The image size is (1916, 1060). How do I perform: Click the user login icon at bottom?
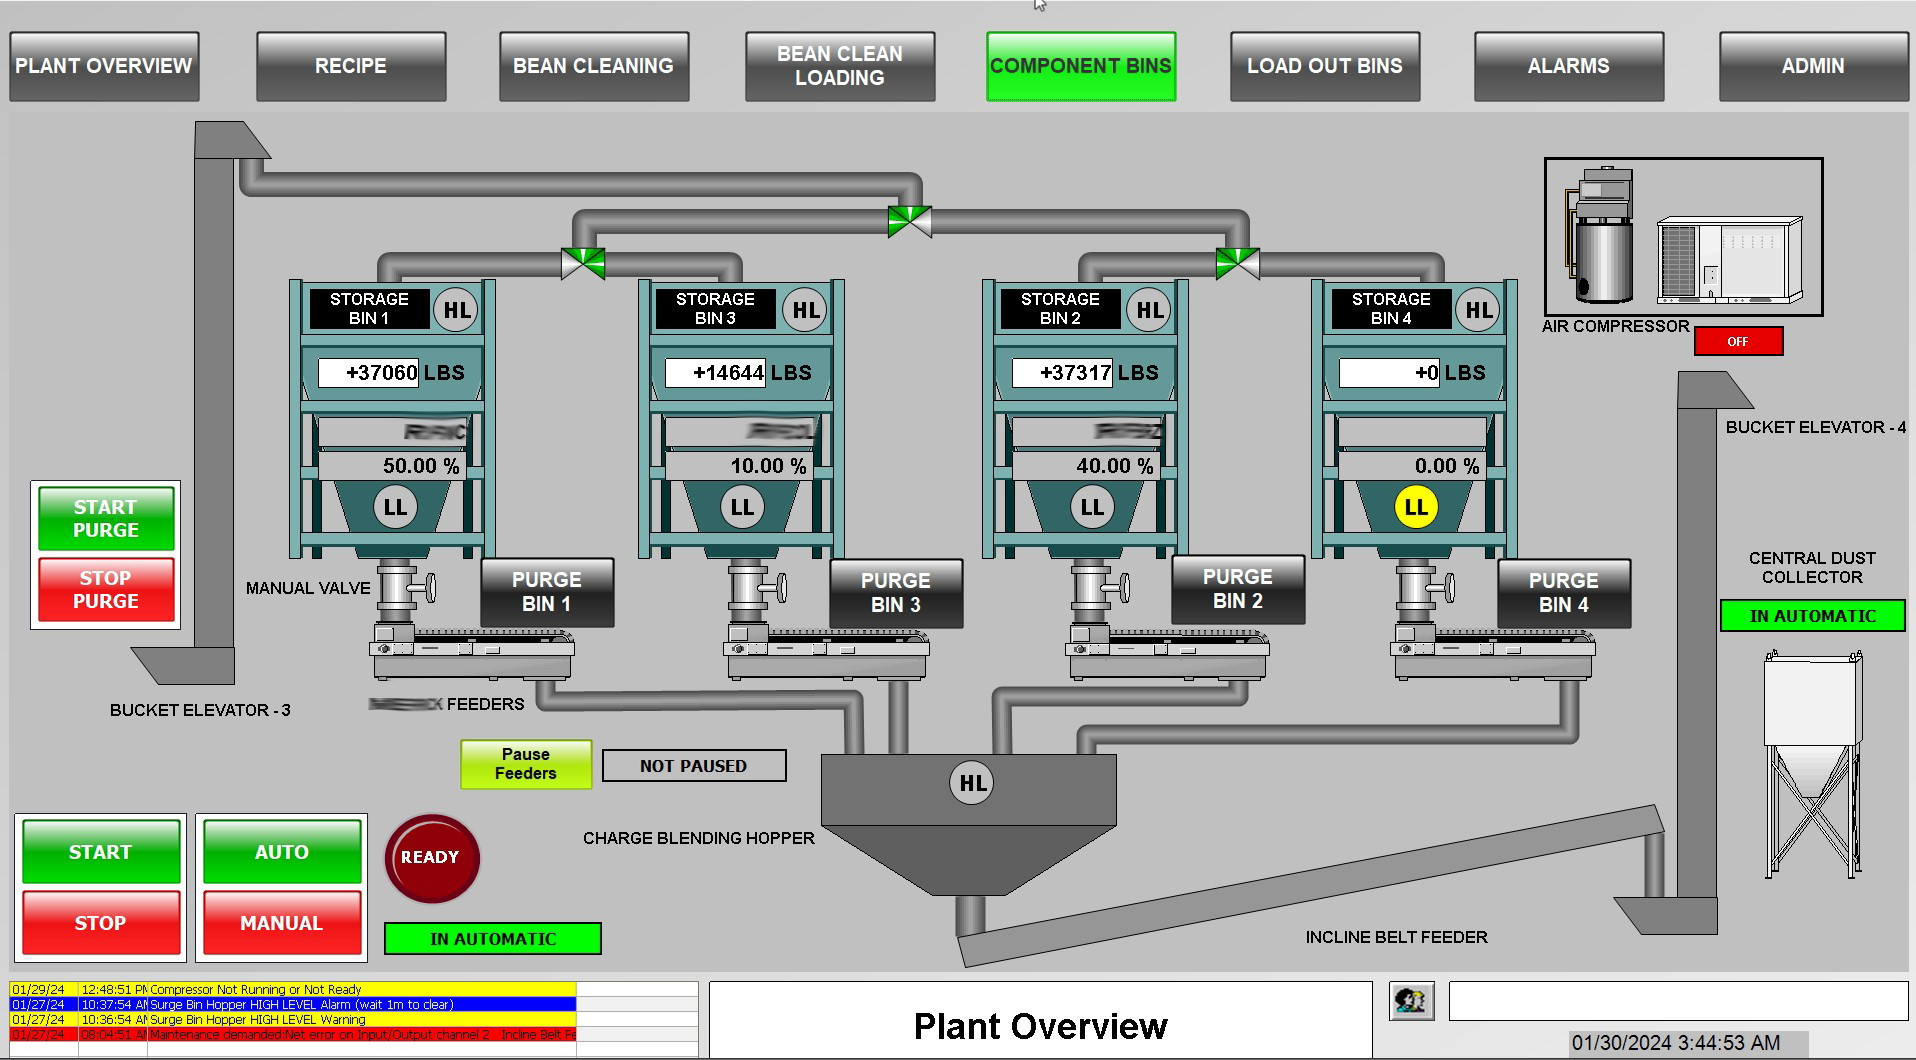tap(1411, 1000)
